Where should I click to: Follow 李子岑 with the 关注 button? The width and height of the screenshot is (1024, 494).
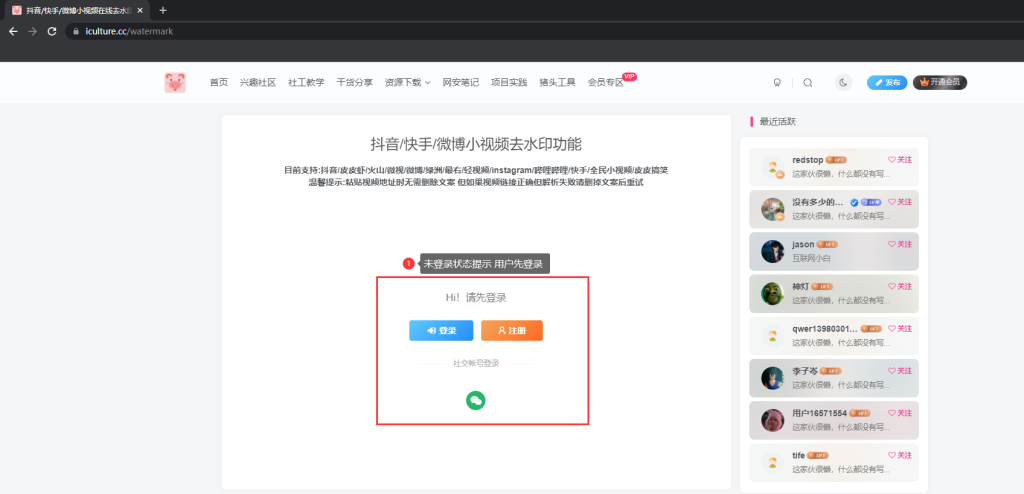900,370
